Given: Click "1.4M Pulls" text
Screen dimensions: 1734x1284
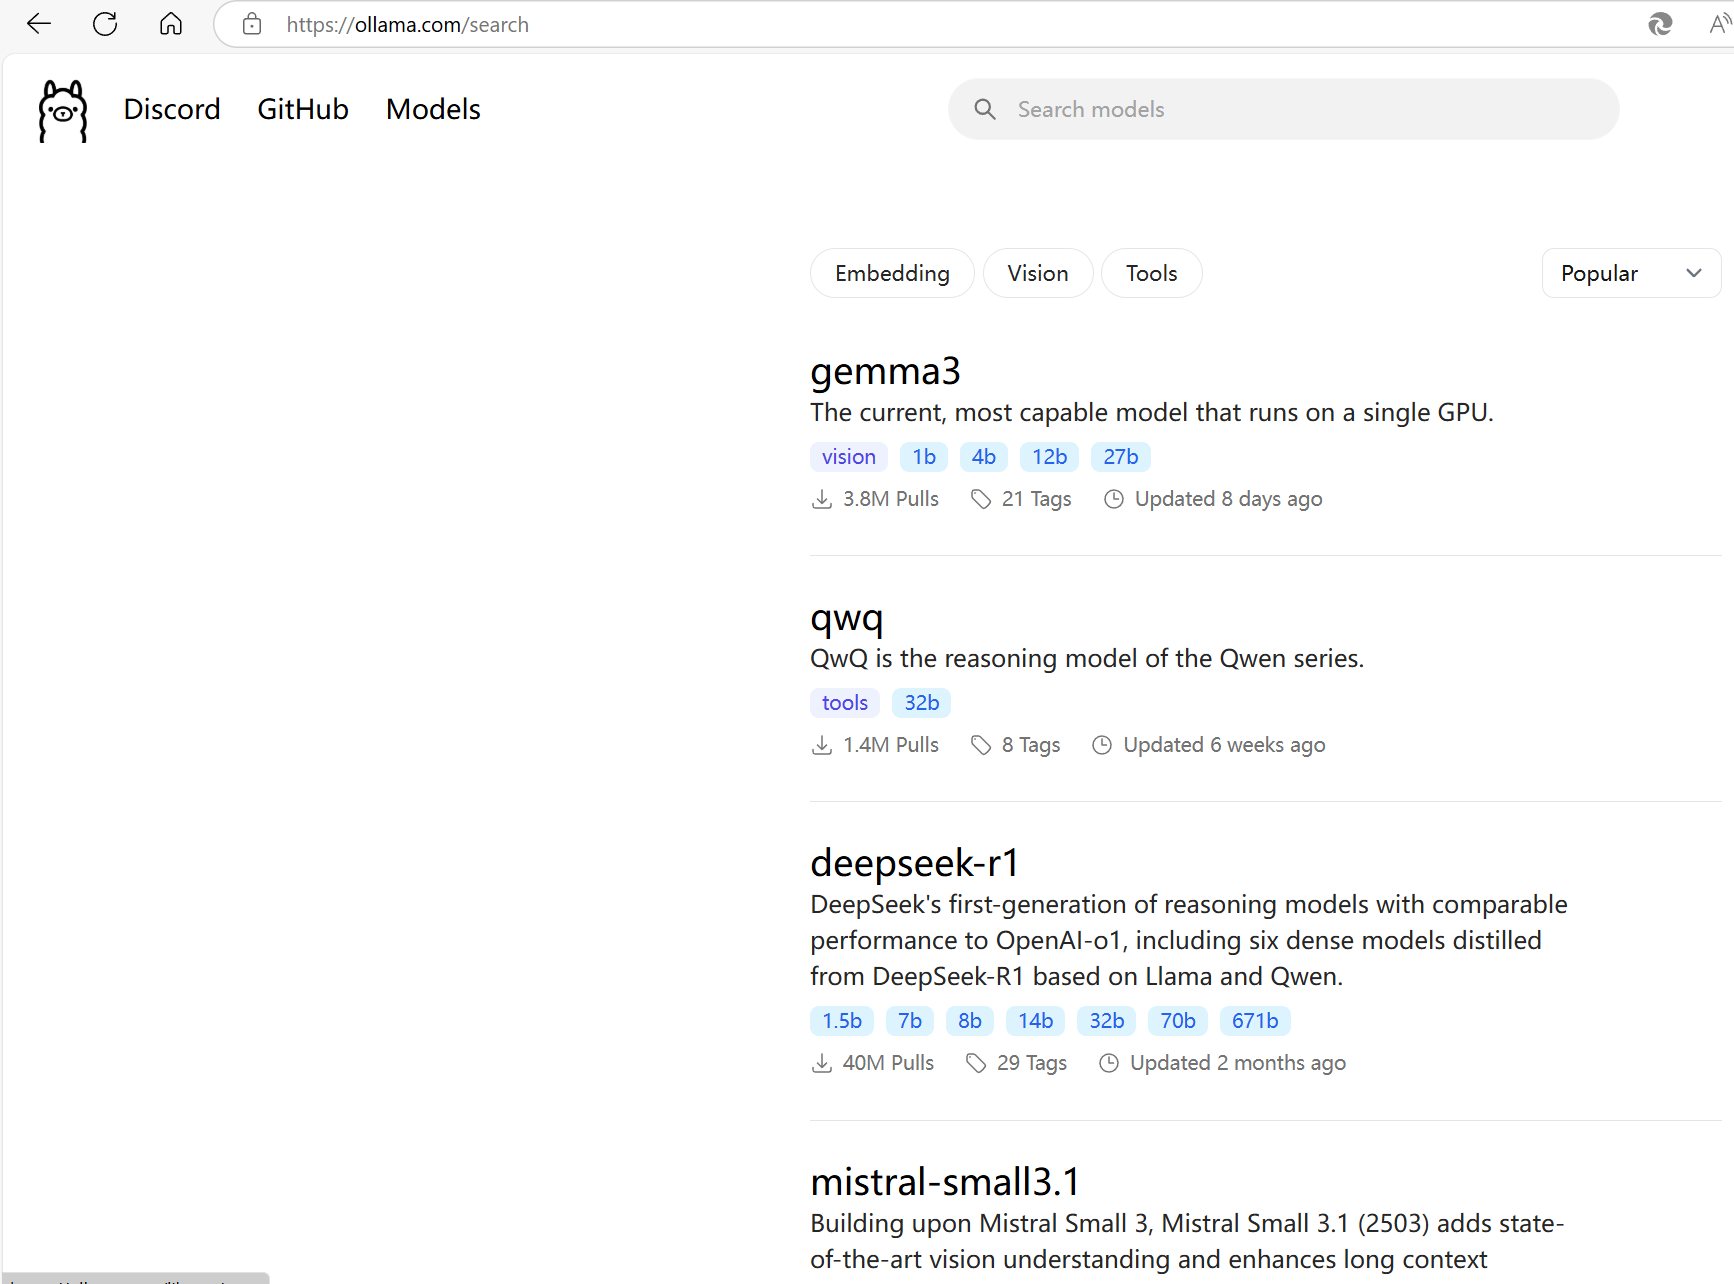Looking at the screenshot, I should click(891, 745).
